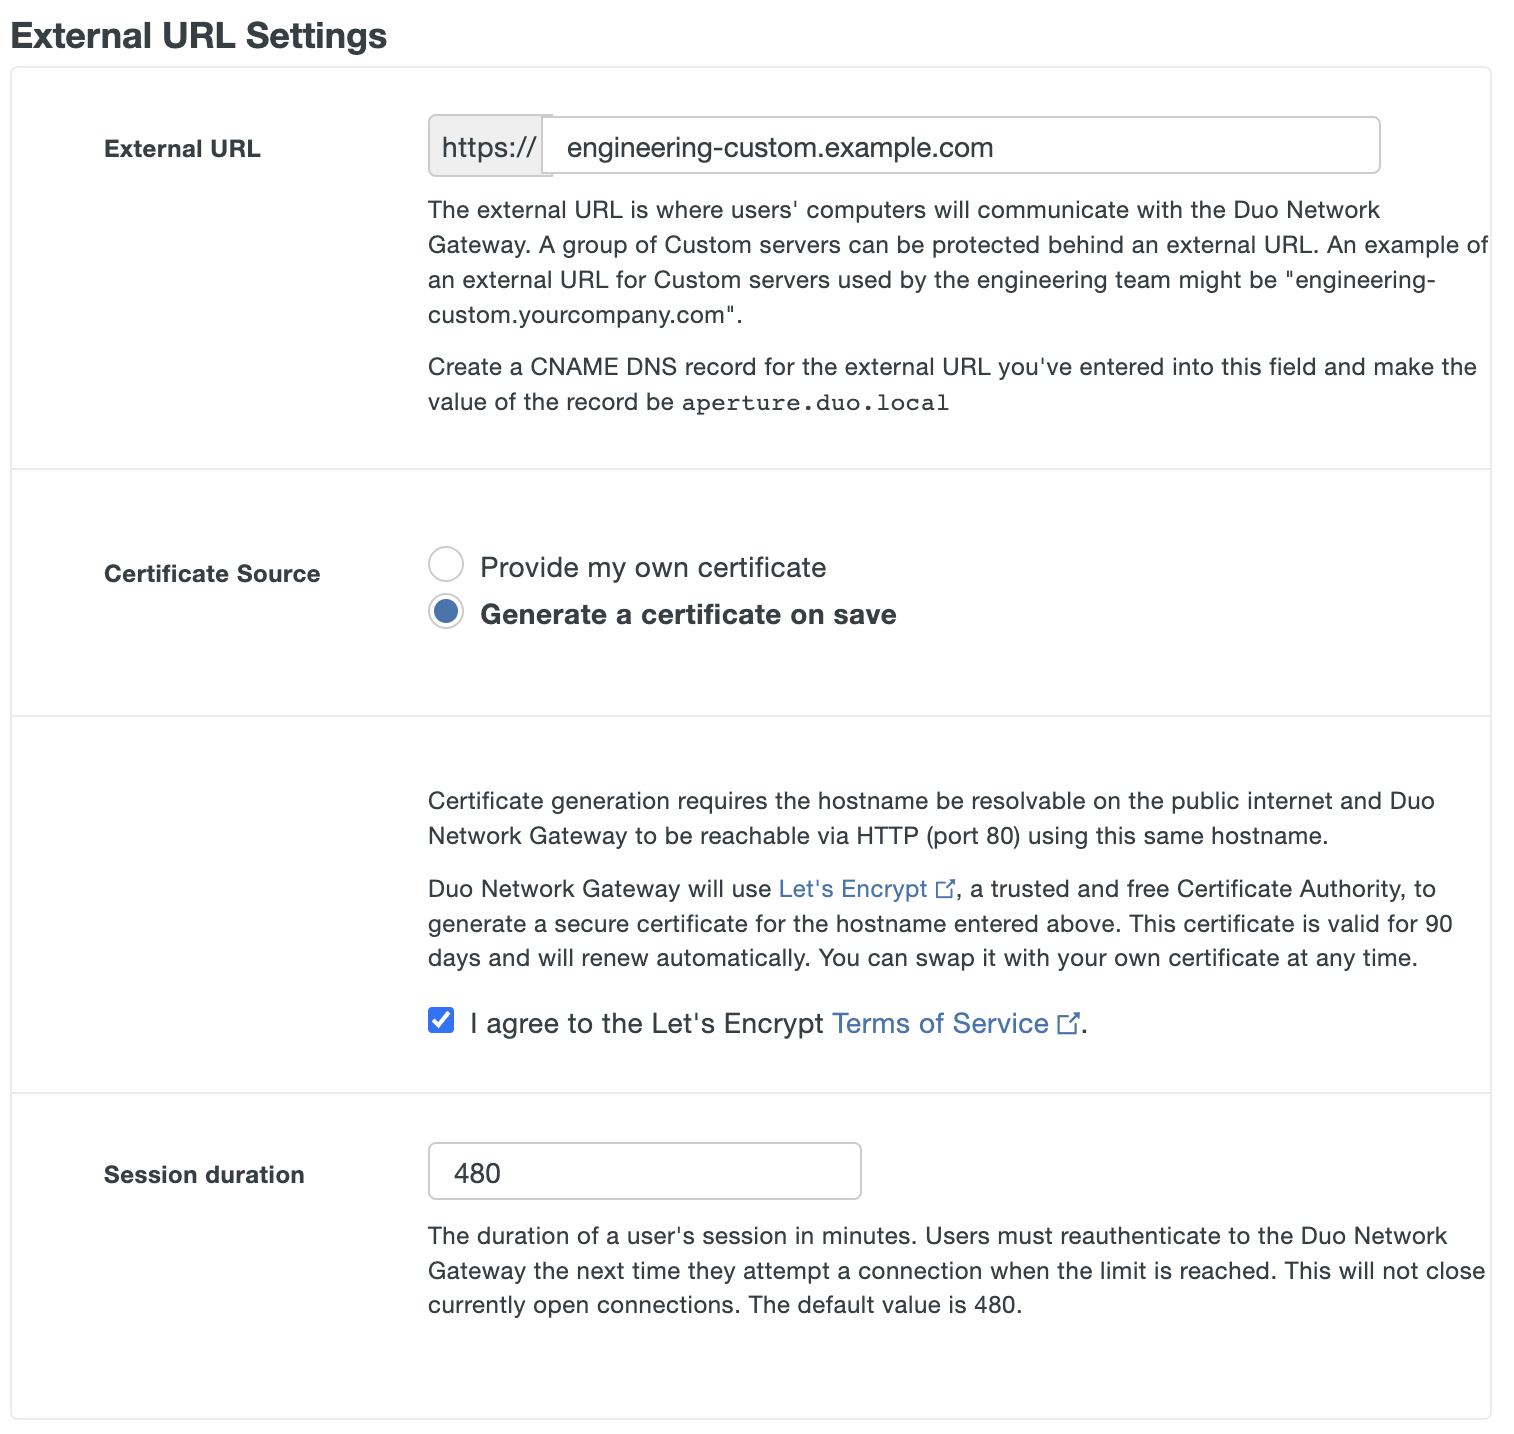
Task: Click the "External URL" field label
Action: point(181,148)
